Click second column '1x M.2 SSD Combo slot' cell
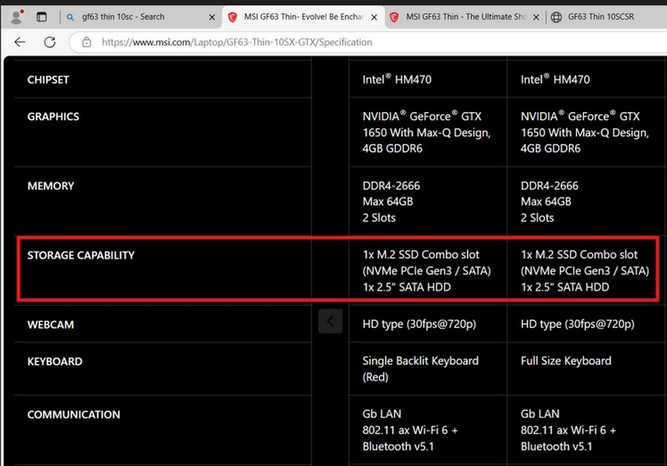This screenshot has height=466, width=667. pos(585,271)
